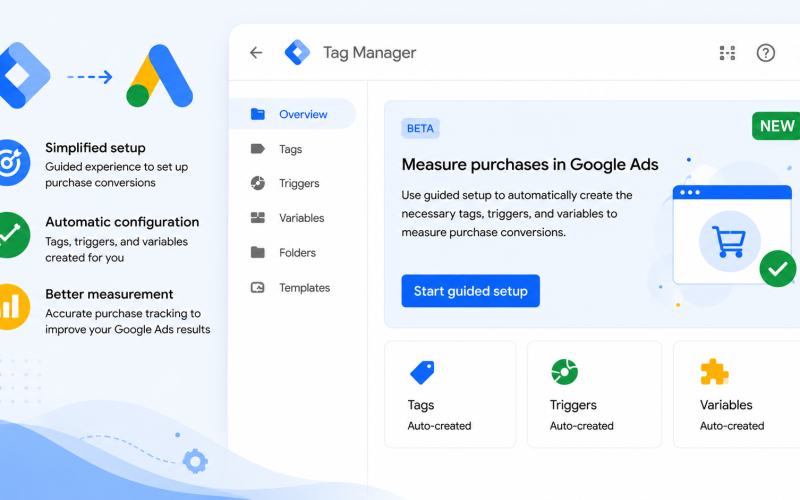Click the green checkmark badge on cart illustration
Screen dimensions: 800x500
(x=778, y=268)
